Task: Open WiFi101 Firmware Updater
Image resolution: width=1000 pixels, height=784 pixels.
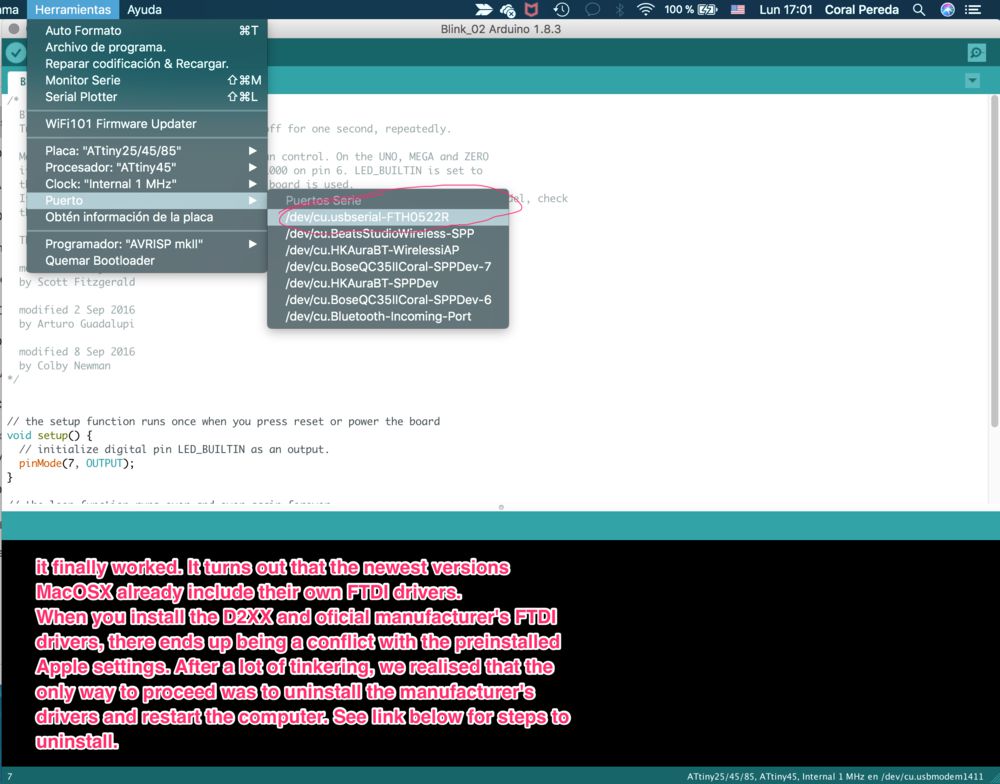Action: 147,124
